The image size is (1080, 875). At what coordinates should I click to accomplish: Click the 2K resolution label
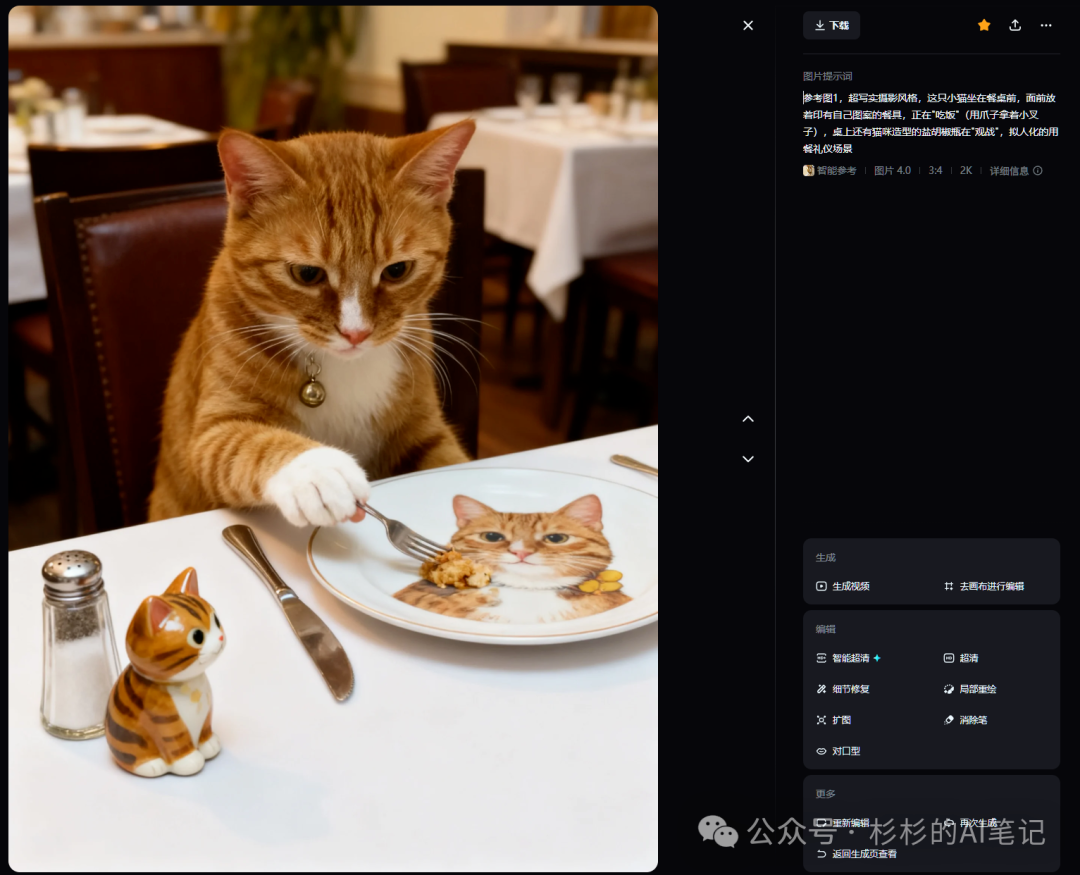point(966,171)
